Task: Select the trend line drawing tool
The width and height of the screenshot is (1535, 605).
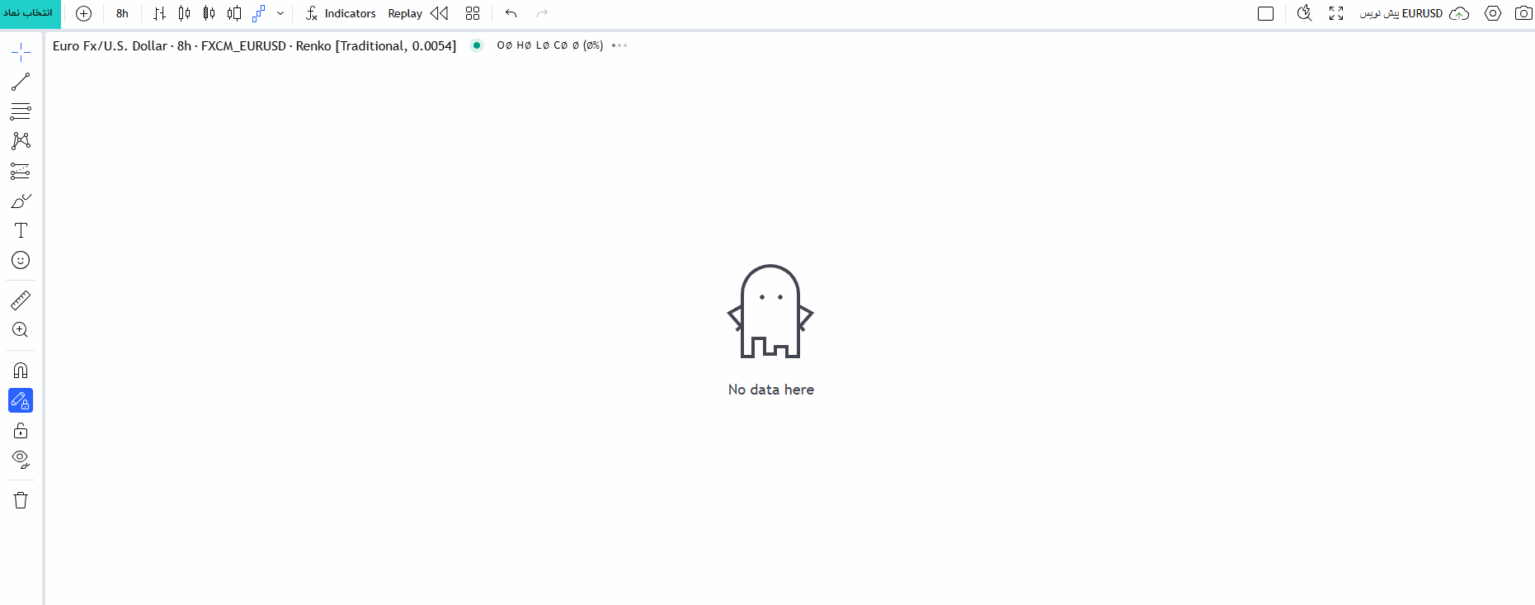Action: 20,82
